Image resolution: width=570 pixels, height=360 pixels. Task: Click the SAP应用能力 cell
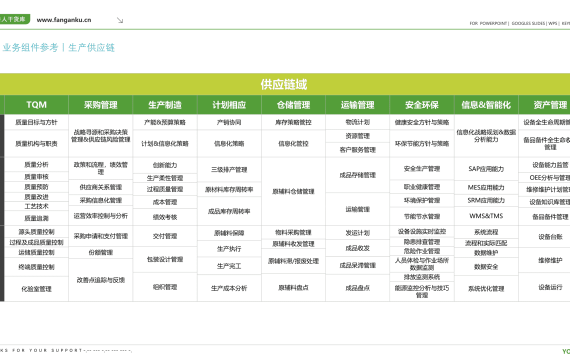(x=486, y=169)
